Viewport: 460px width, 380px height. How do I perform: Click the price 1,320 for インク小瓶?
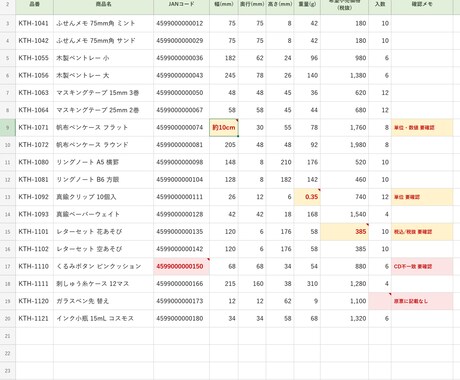click(345, 318)
